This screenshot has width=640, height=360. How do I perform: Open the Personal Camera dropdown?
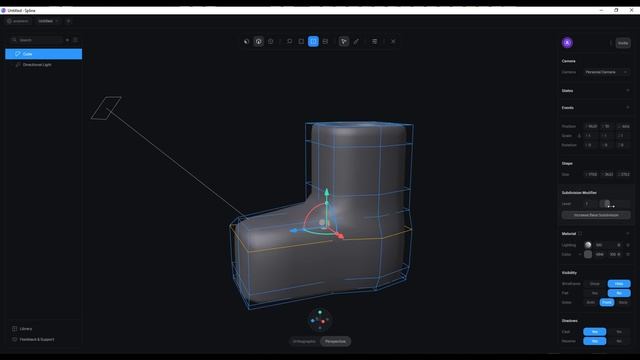tap(607, 72)
